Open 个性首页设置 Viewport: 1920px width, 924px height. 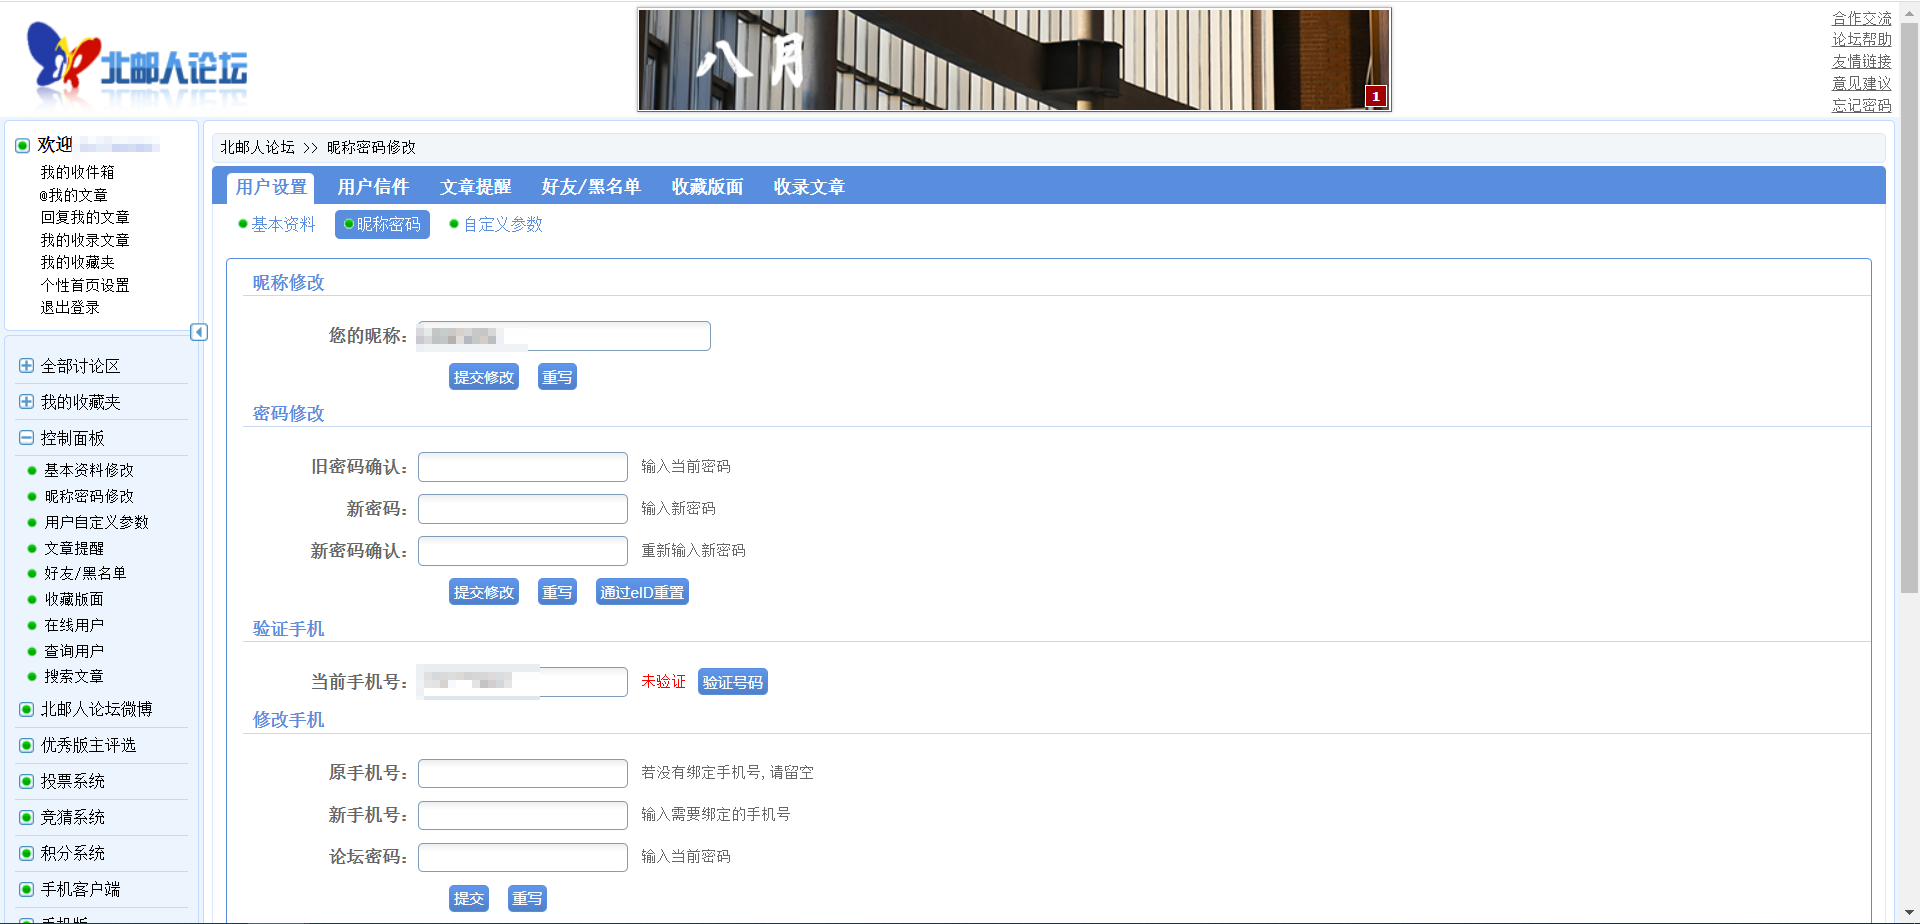pos(85,285)
